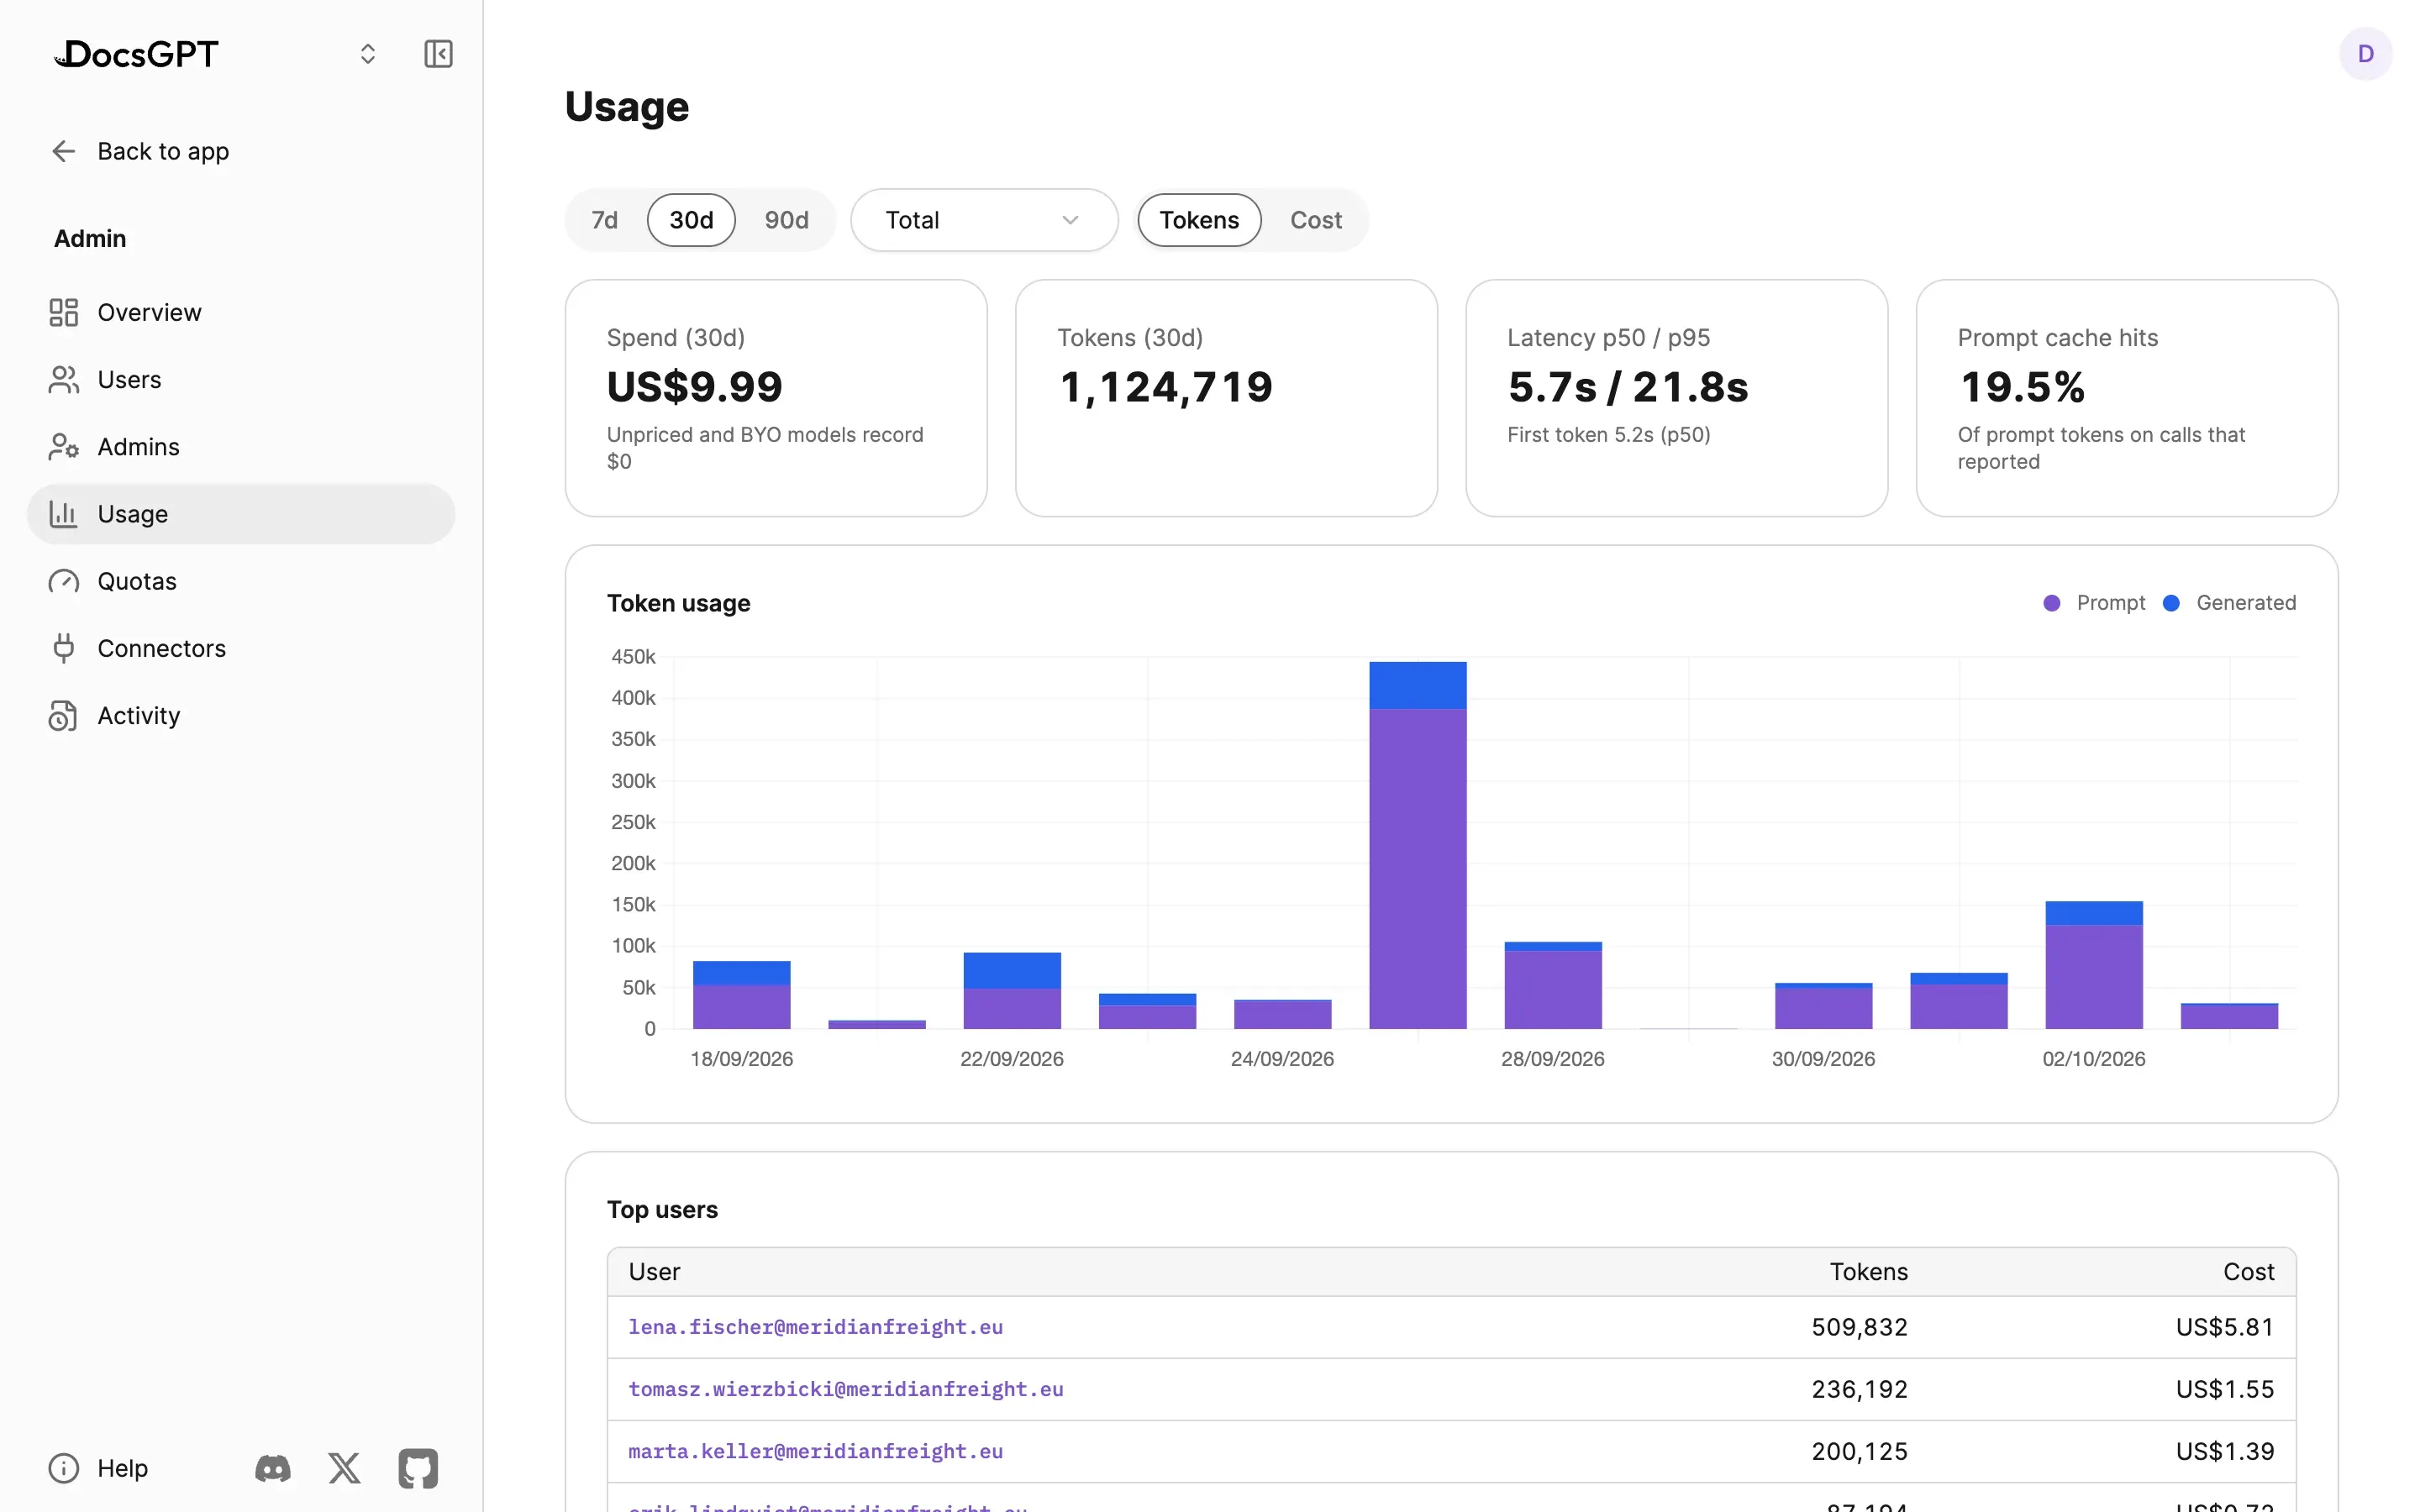The image size is (2420, 1512).
Task: Open the X (Twitter) icon
Action: (x=345, y=1468)
